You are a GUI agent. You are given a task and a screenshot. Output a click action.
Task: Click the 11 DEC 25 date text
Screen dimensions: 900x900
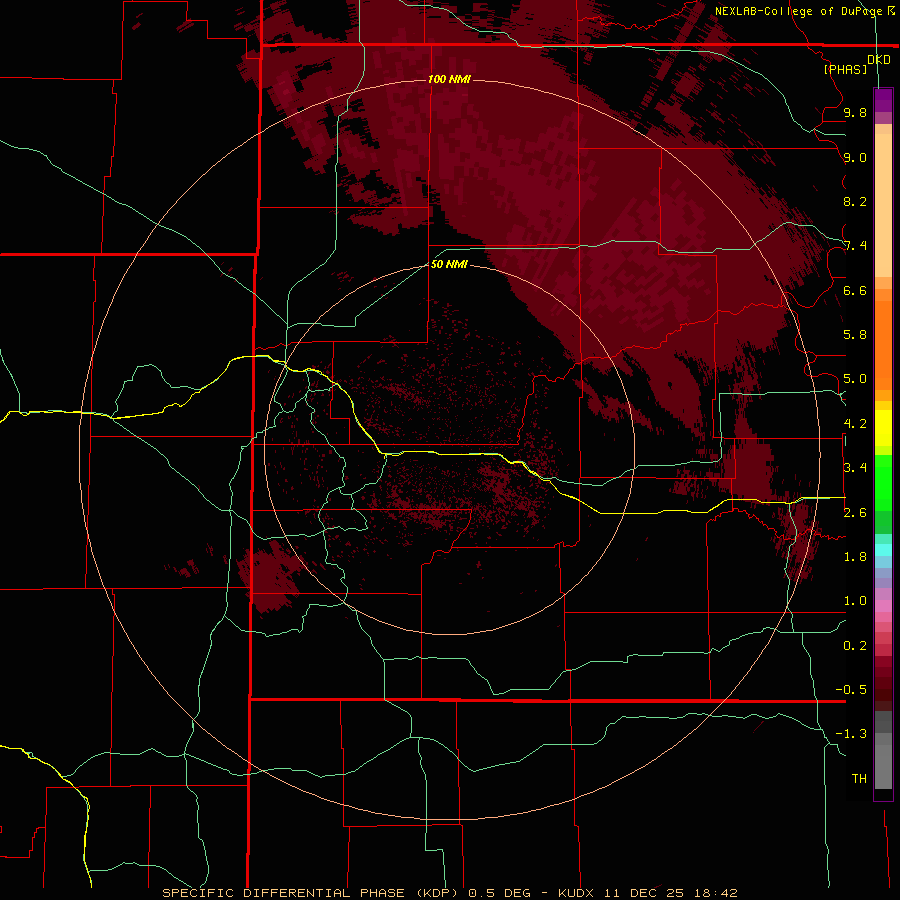(x=645, y=893)
